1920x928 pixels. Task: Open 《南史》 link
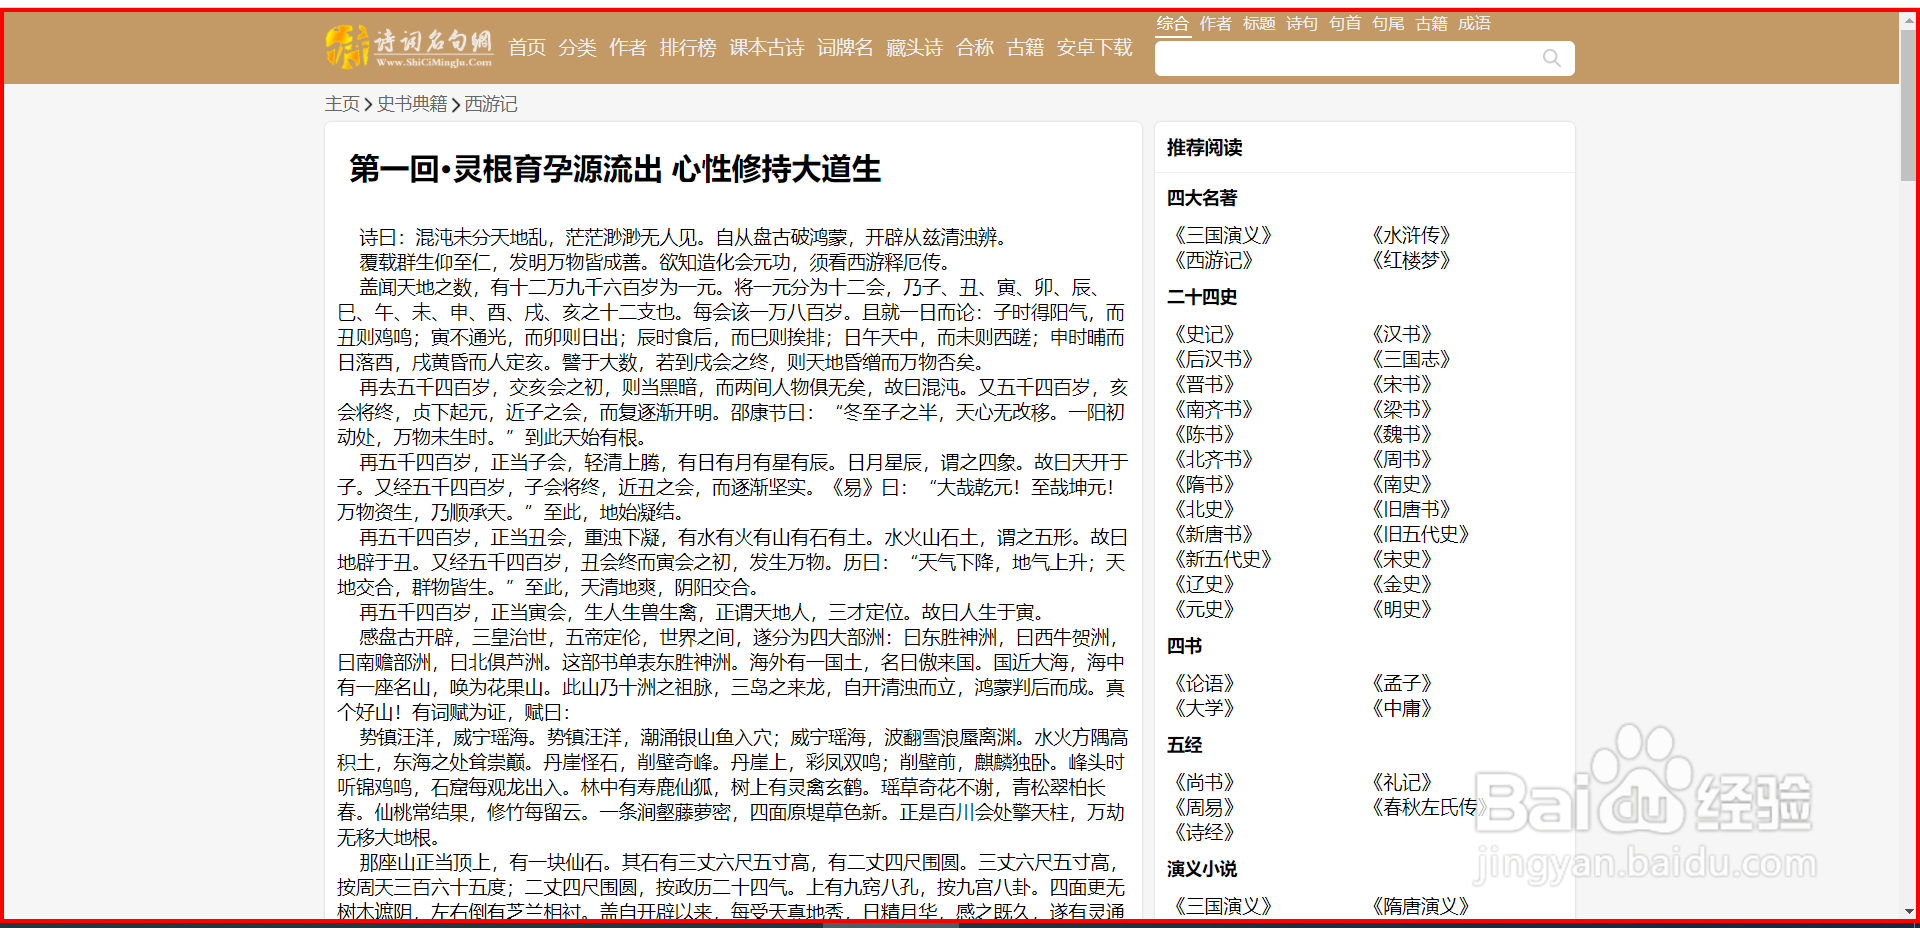pos(1402,484)
